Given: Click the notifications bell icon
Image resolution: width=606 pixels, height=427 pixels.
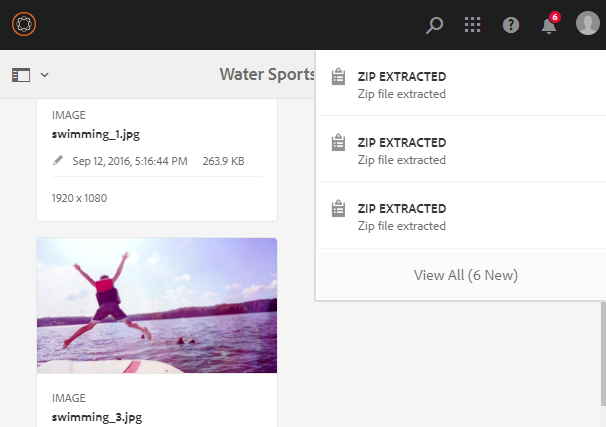Looking at the screenshot, I should point(549,25).
